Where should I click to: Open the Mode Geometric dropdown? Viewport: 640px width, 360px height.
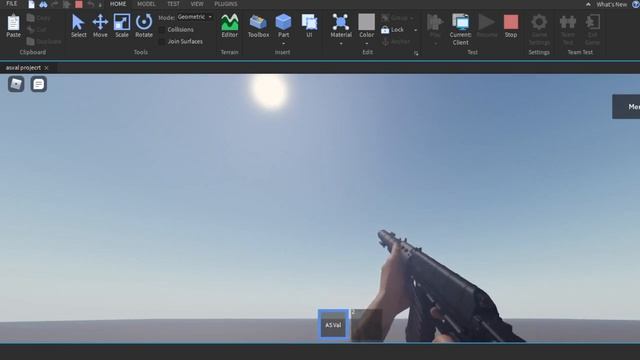tap(195, 17)
